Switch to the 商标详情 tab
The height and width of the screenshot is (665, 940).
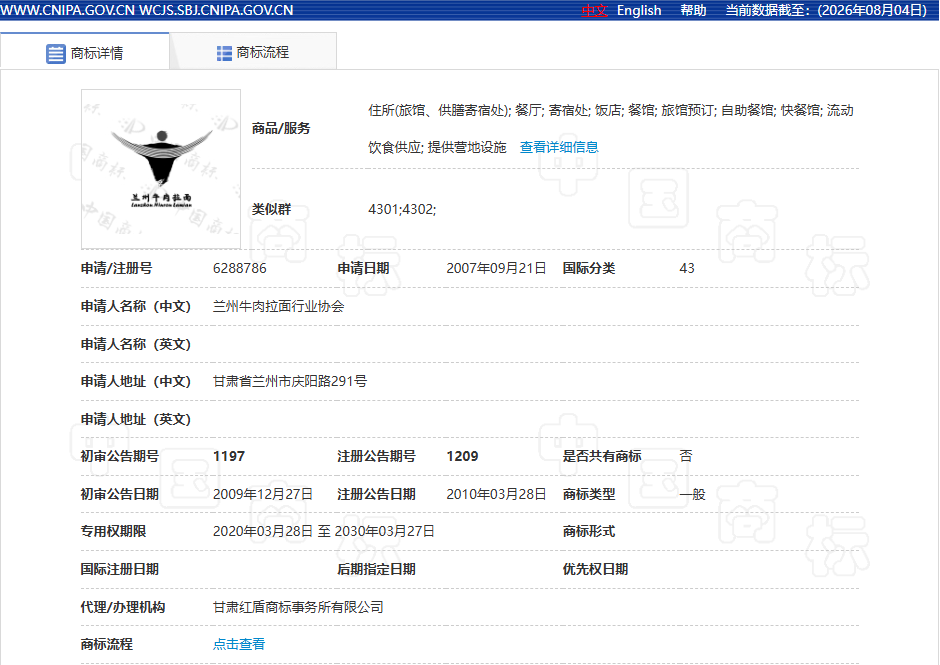(85, 52)
